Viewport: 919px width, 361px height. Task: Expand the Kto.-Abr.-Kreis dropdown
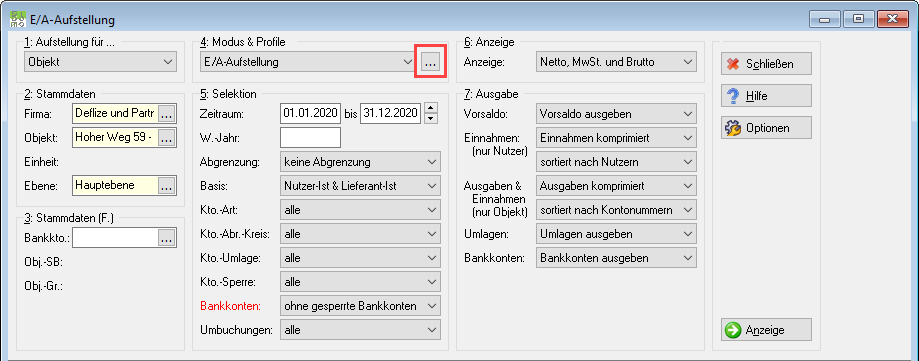(360, 234)
